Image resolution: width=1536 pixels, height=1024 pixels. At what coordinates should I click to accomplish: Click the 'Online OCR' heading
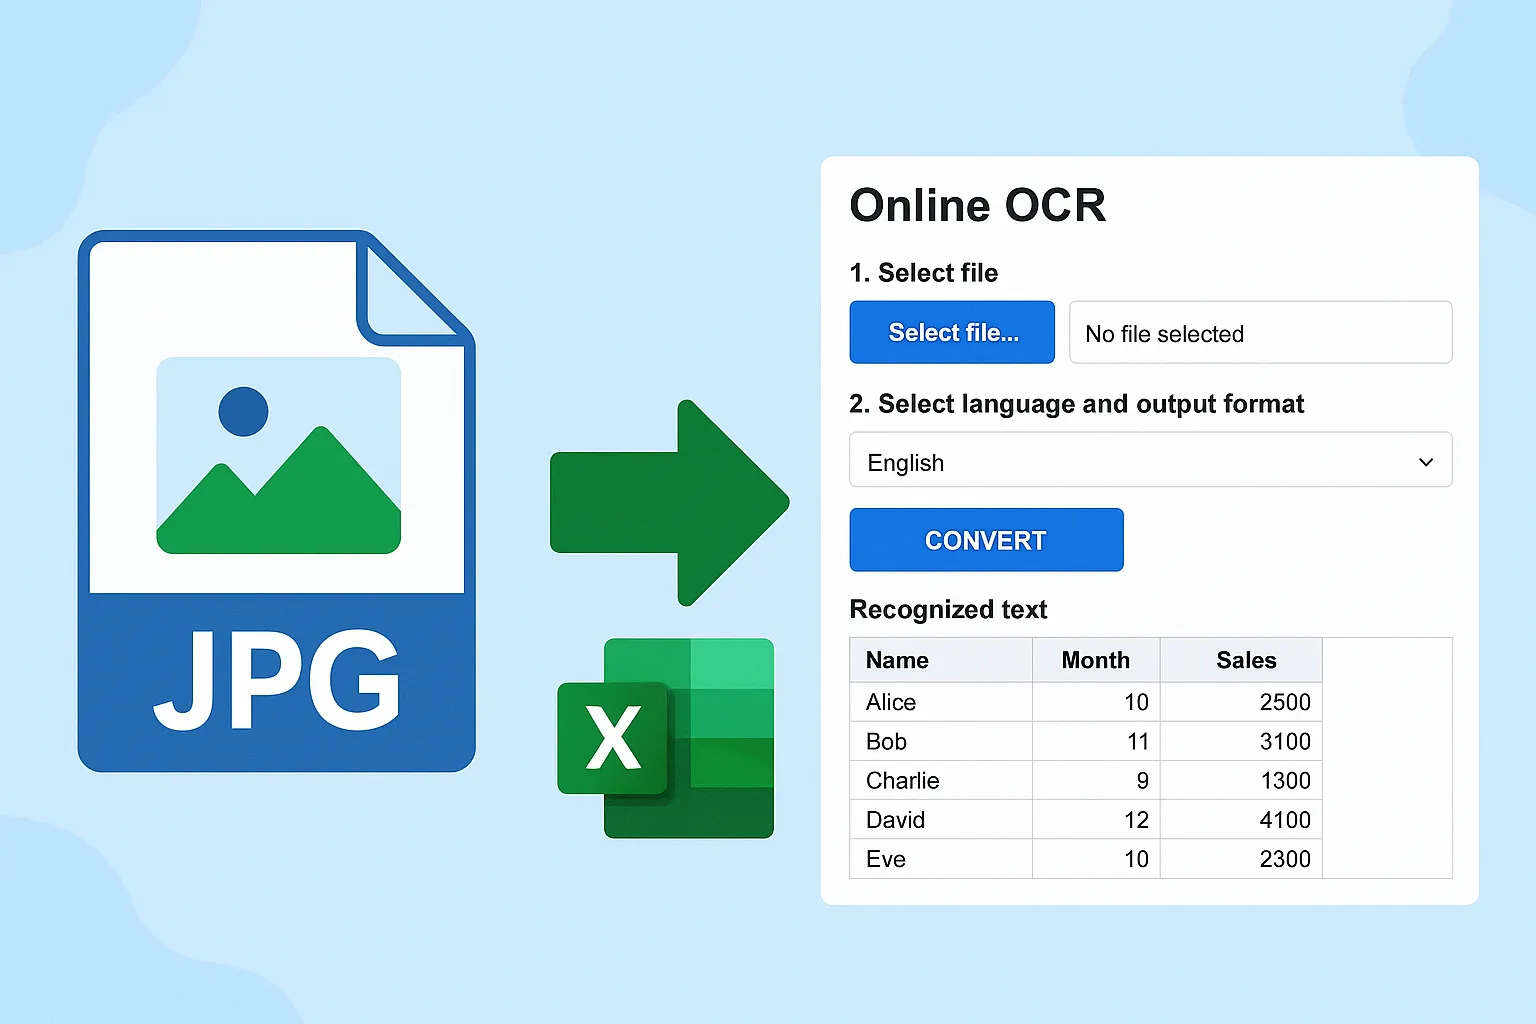click(978, 206)
